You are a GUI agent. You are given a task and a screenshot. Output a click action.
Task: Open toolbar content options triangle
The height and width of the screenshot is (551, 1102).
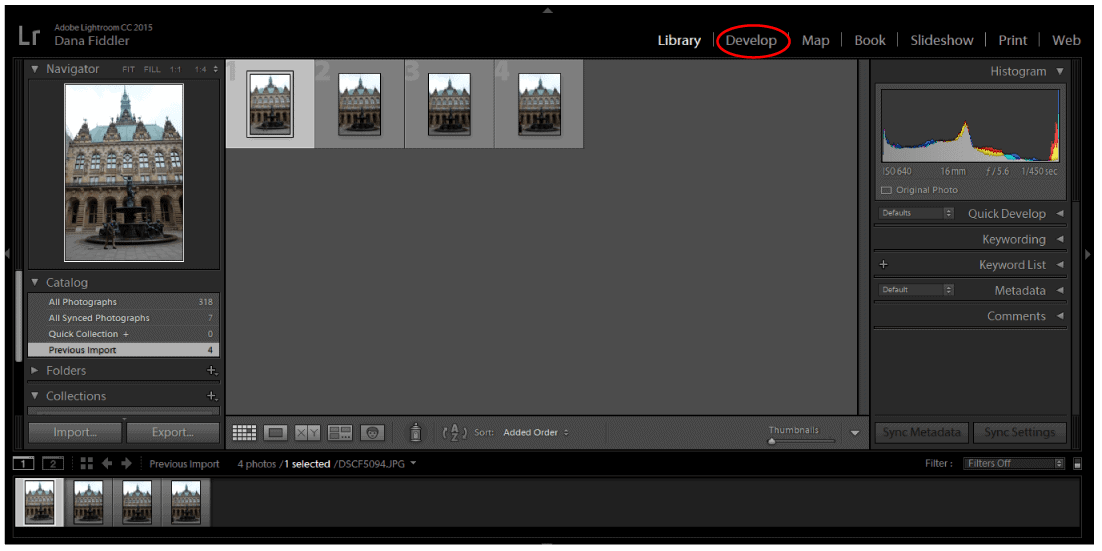(x=855, y=433)
